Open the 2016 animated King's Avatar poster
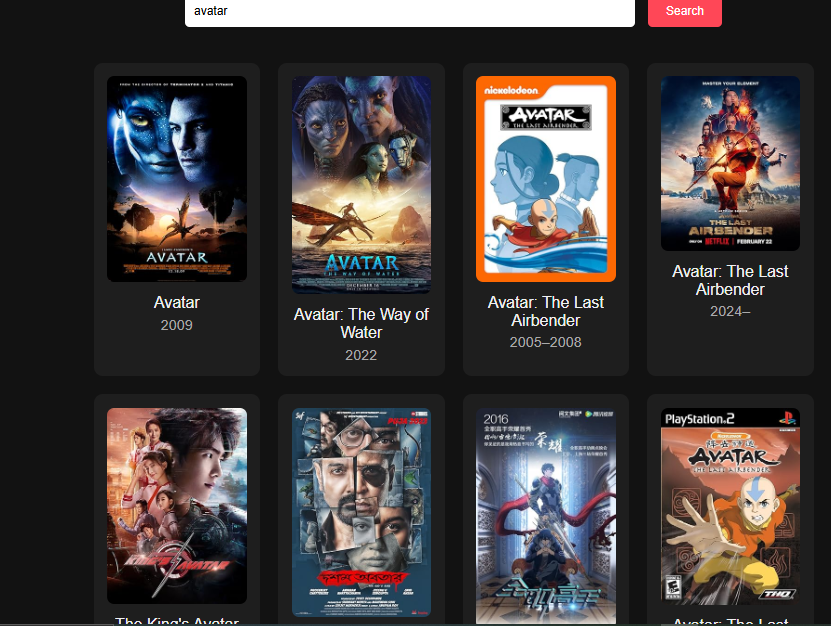The image size is (831, 626). (546, 515)
